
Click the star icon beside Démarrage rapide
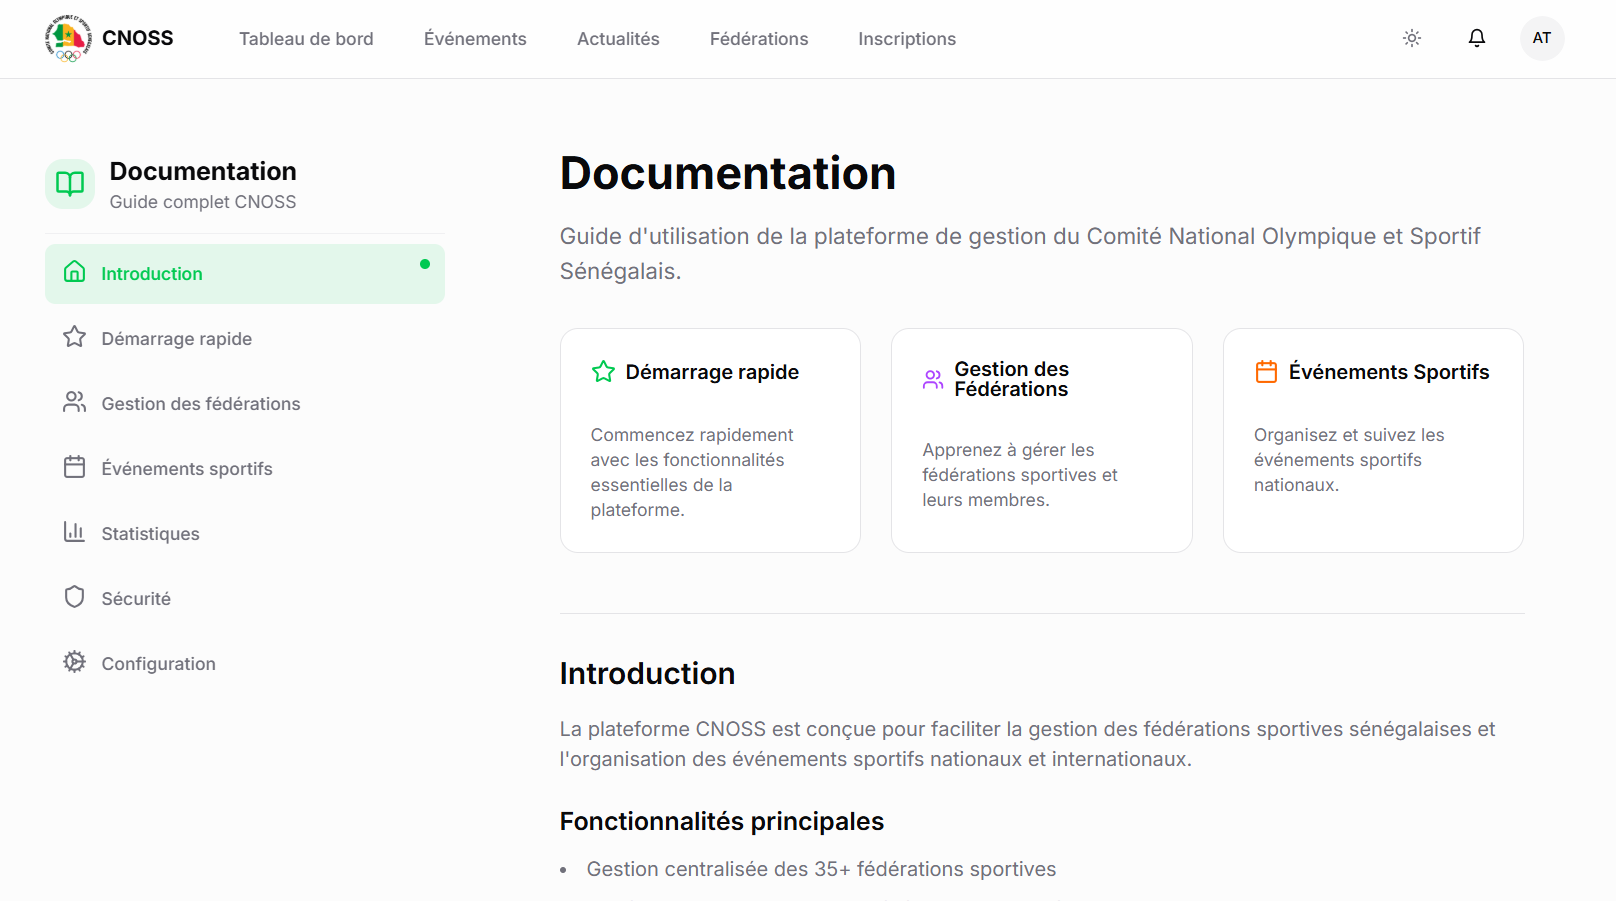[74, 338]
